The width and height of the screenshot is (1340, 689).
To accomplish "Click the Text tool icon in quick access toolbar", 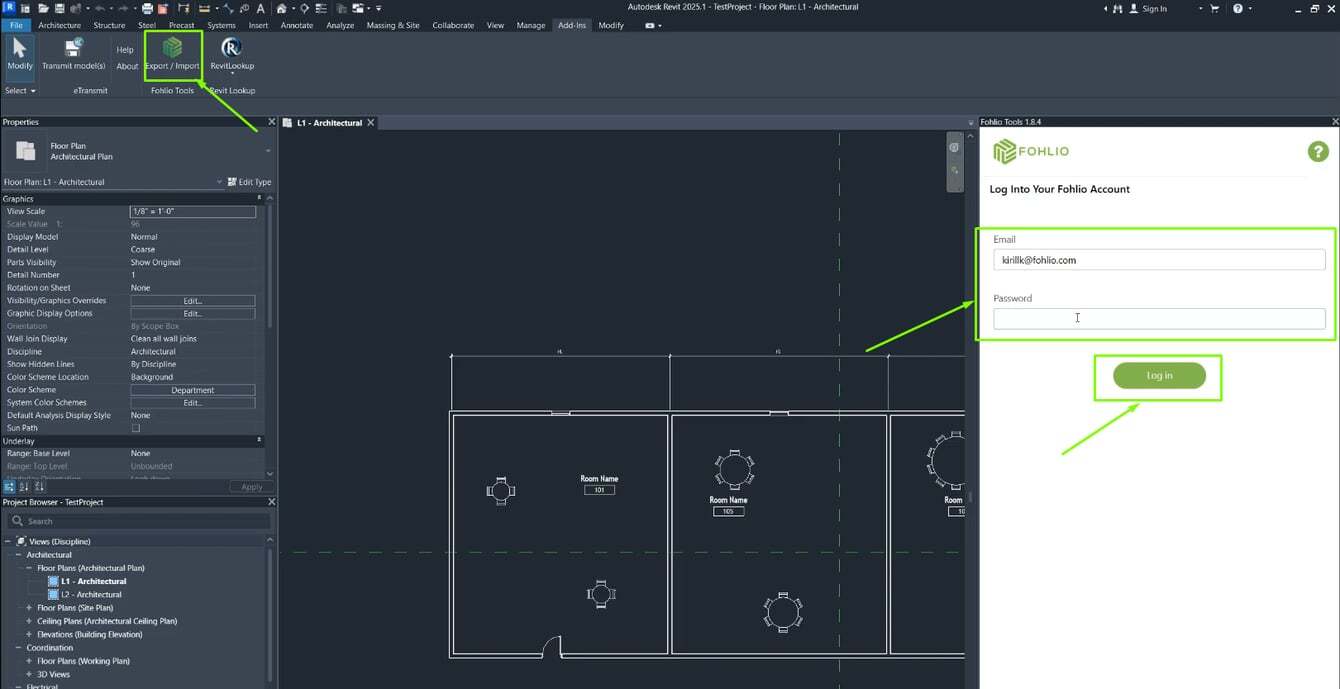I will click(261, 8).
